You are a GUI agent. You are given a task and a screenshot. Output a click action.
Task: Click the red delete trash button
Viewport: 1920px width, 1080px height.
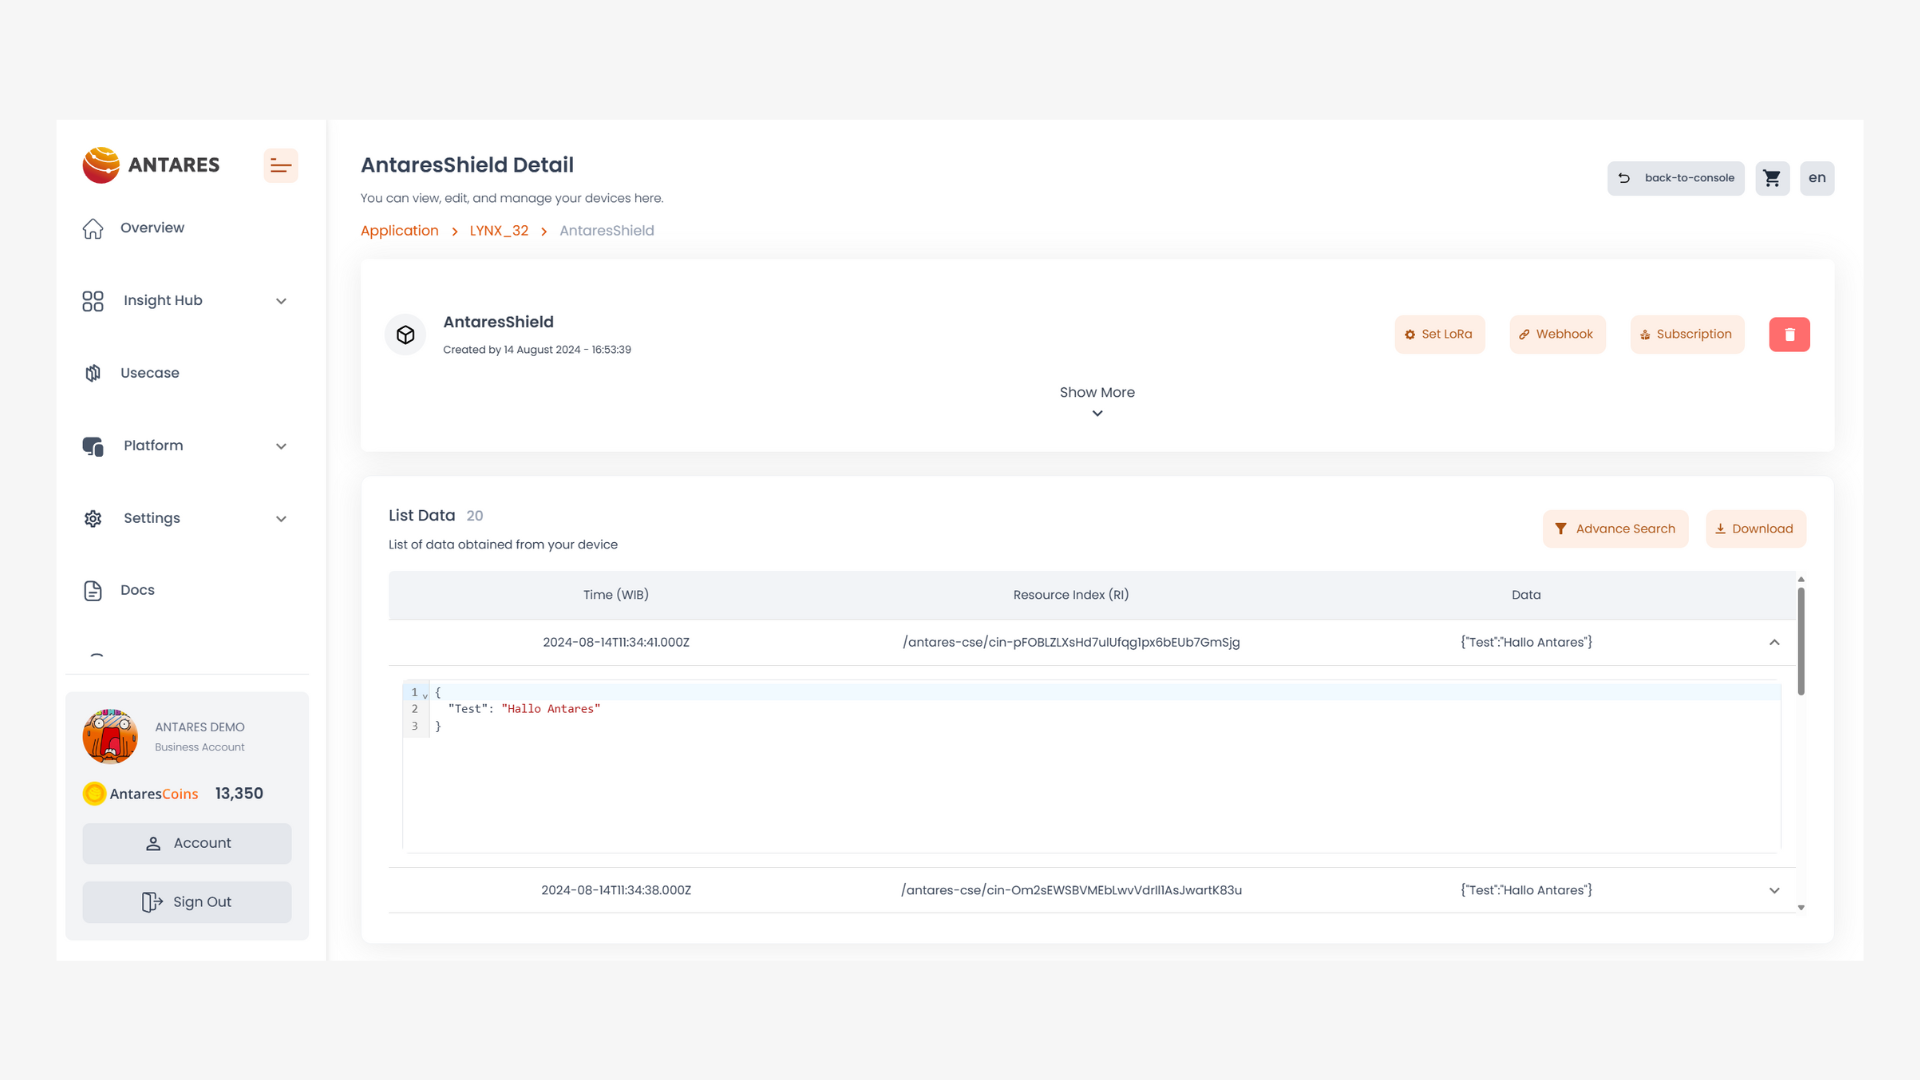[1789, 334]
